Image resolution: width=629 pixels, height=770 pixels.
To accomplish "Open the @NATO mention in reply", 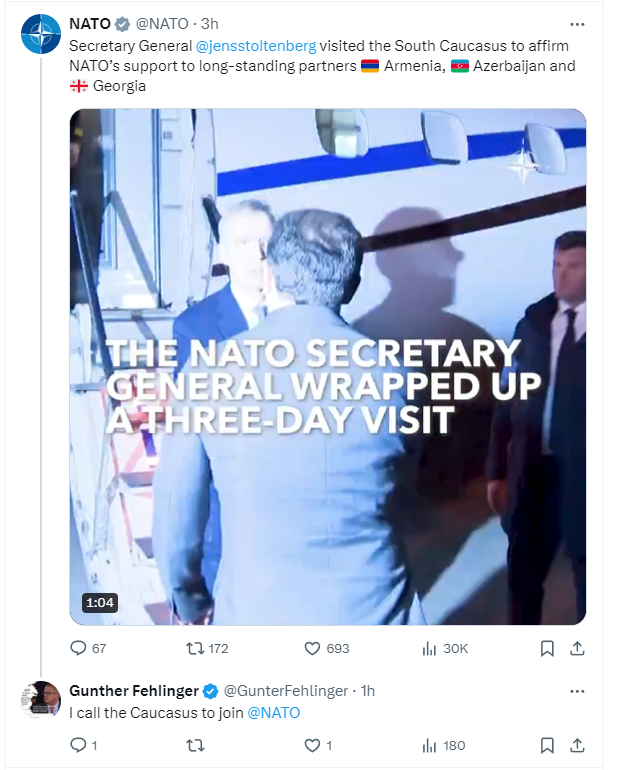I will [x=273, y=713].
